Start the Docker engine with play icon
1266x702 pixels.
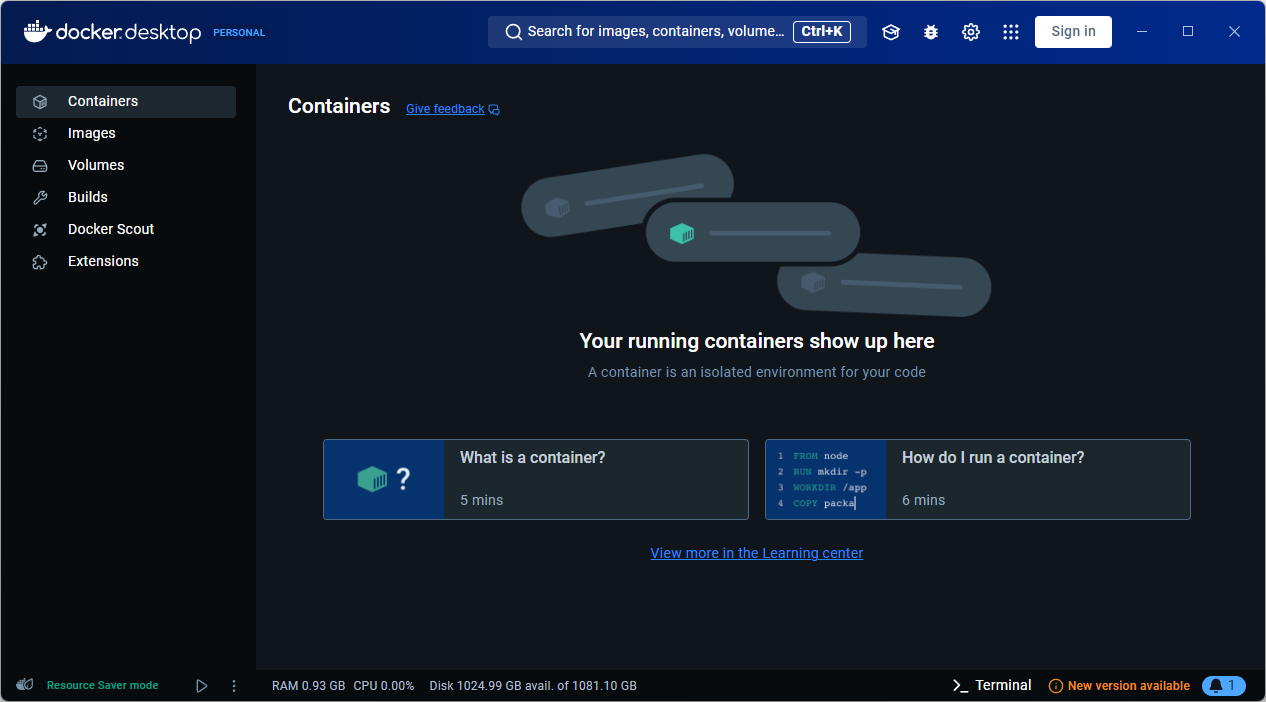click(202, 686)
